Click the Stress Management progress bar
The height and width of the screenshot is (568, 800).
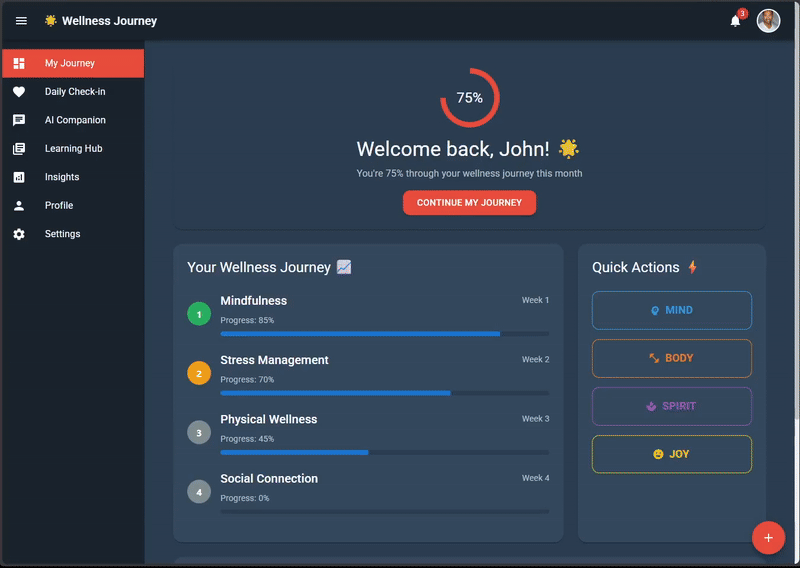coord(385,393)
